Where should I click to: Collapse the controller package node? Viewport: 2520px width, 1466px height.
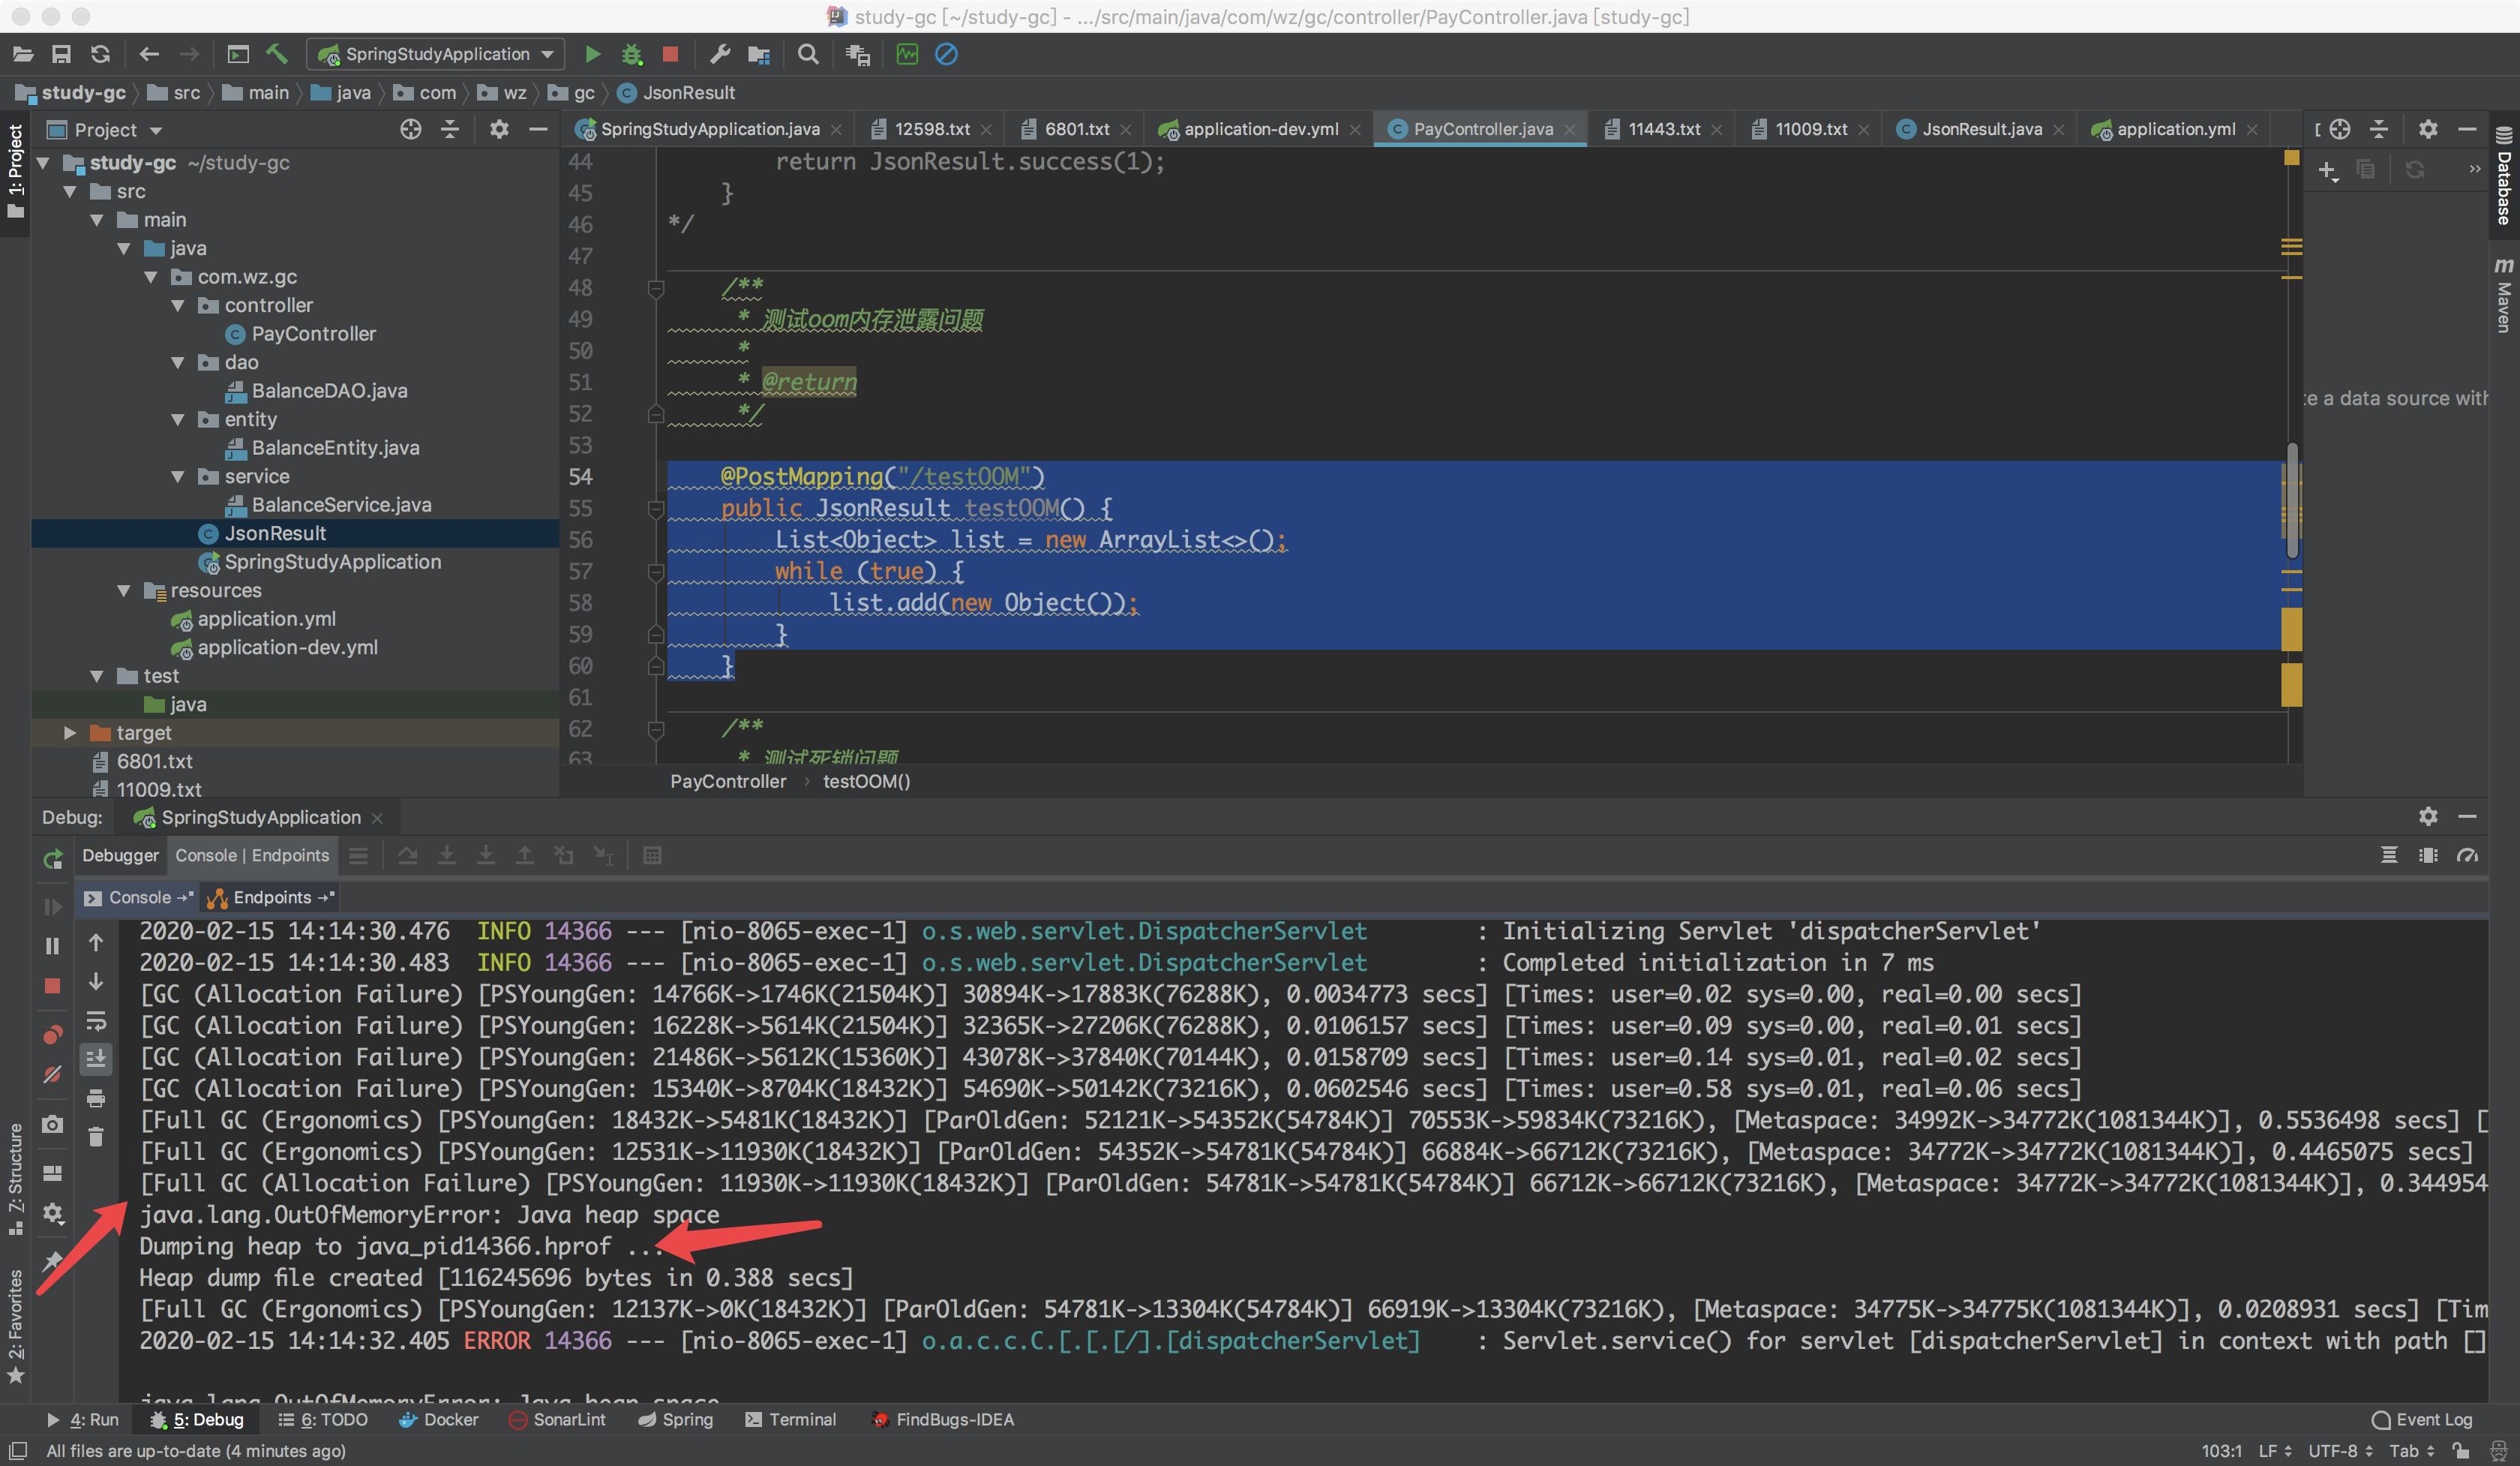[178, 305]
